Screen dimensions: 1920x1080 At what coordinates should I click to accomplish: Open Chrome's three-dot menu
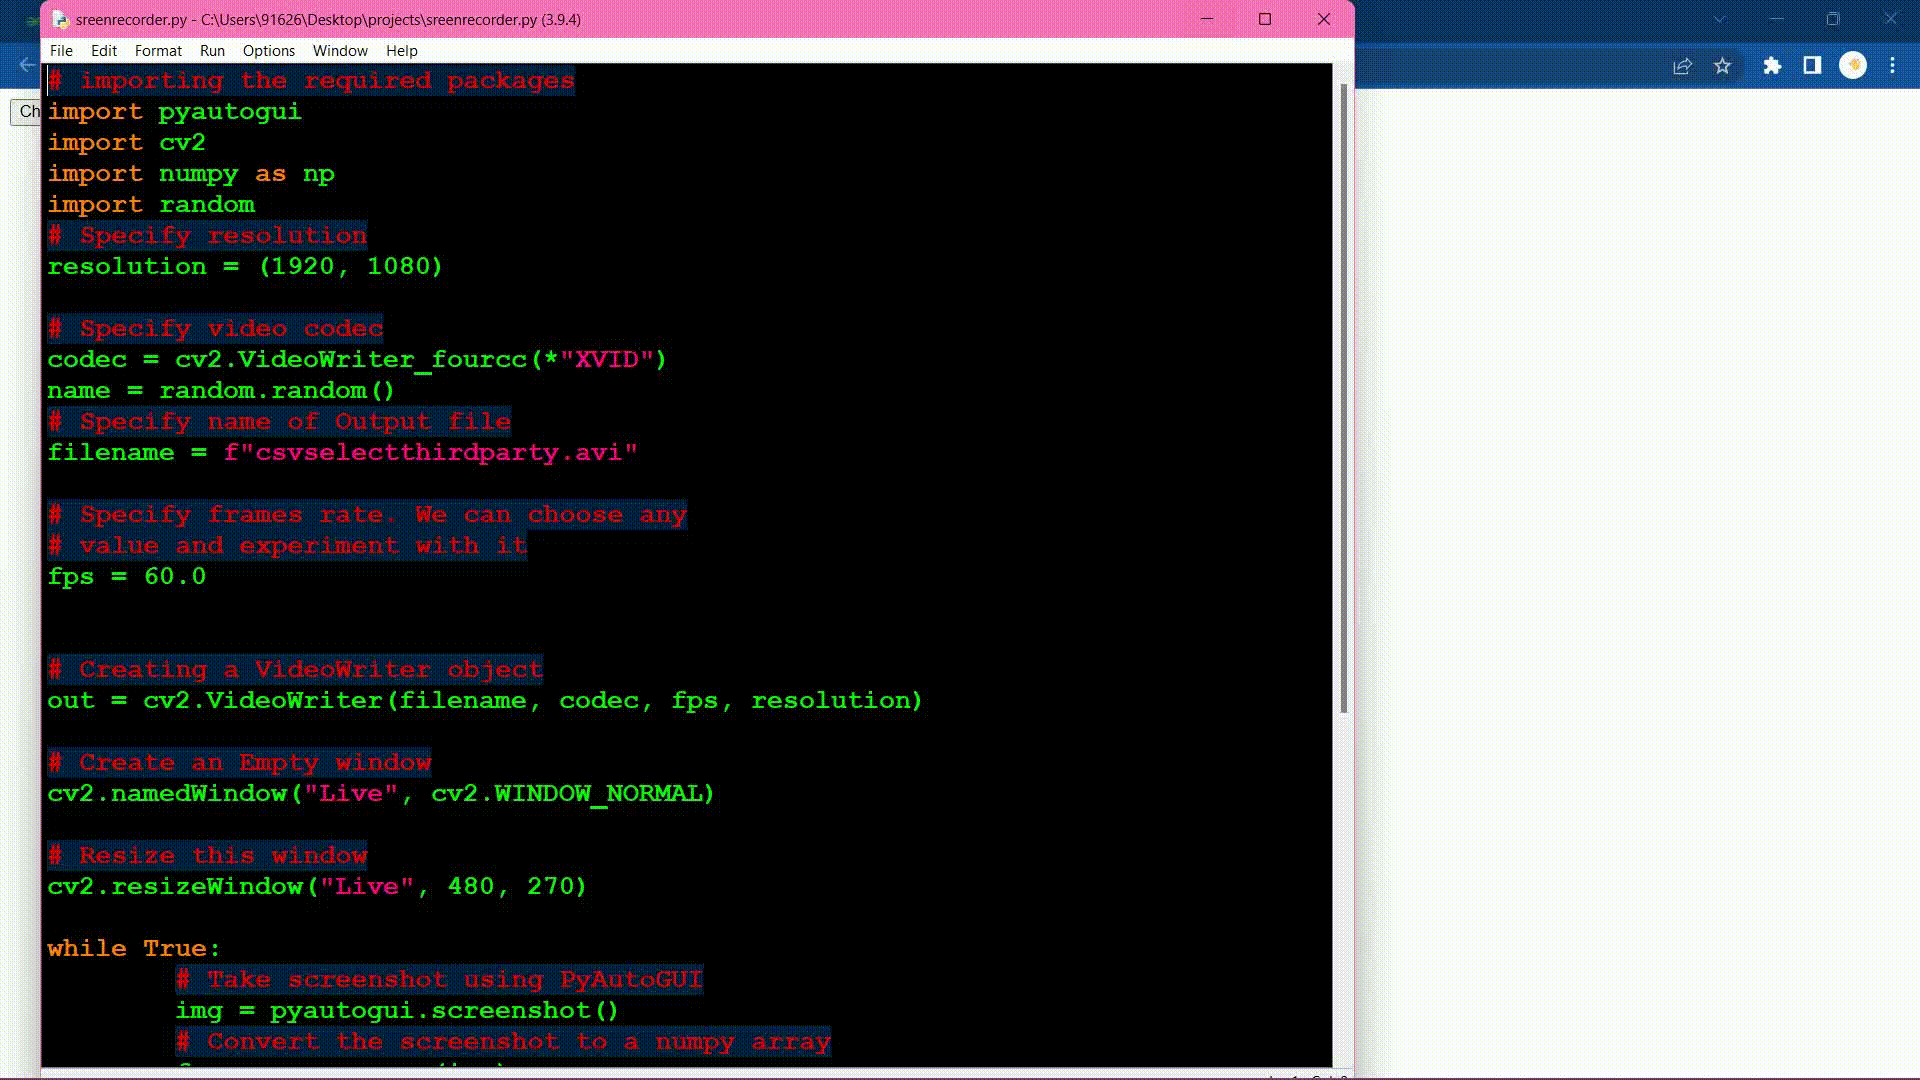coord(1892,66)
